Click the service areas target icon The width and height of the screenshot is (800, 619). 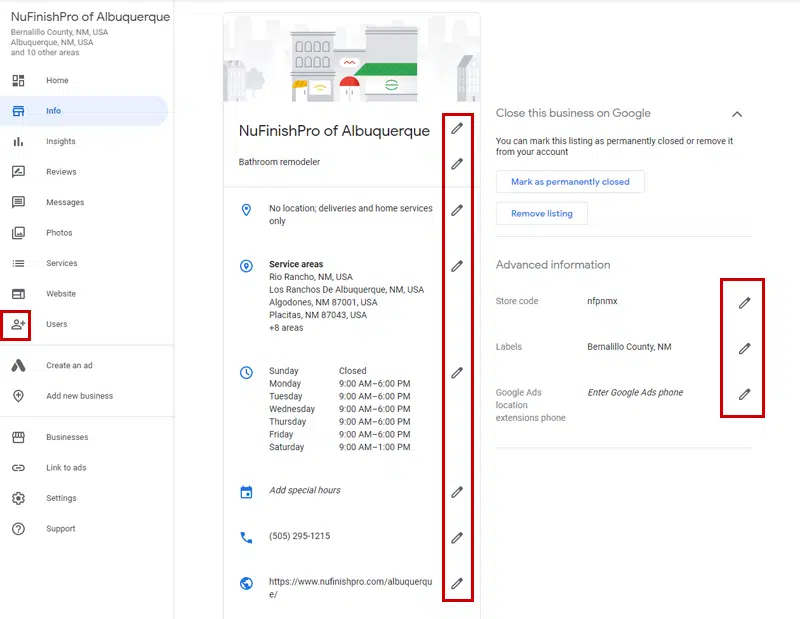pos(246,266)
